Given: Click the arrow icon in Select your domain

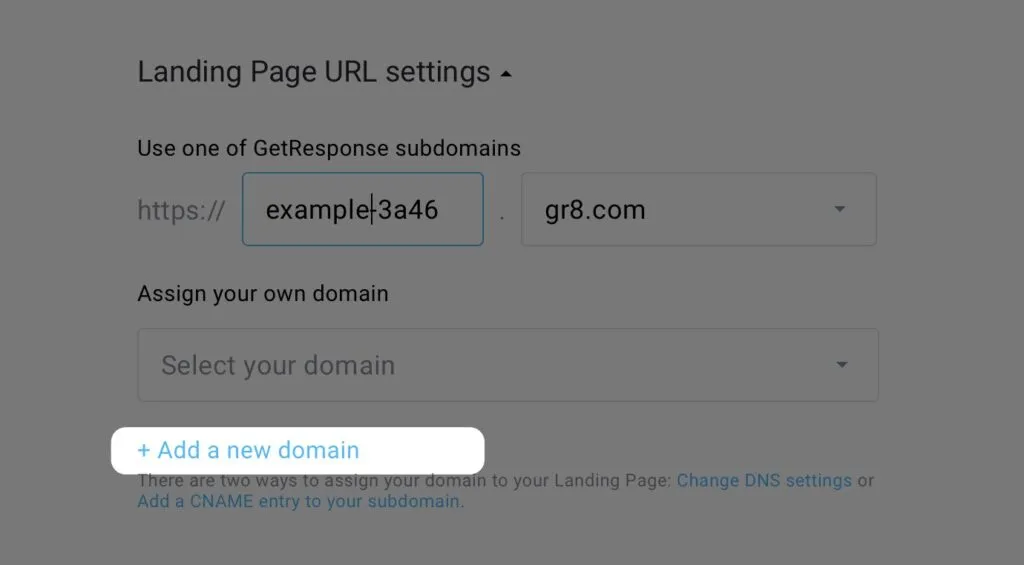Looking at the screenshot, I should [842, 364].
